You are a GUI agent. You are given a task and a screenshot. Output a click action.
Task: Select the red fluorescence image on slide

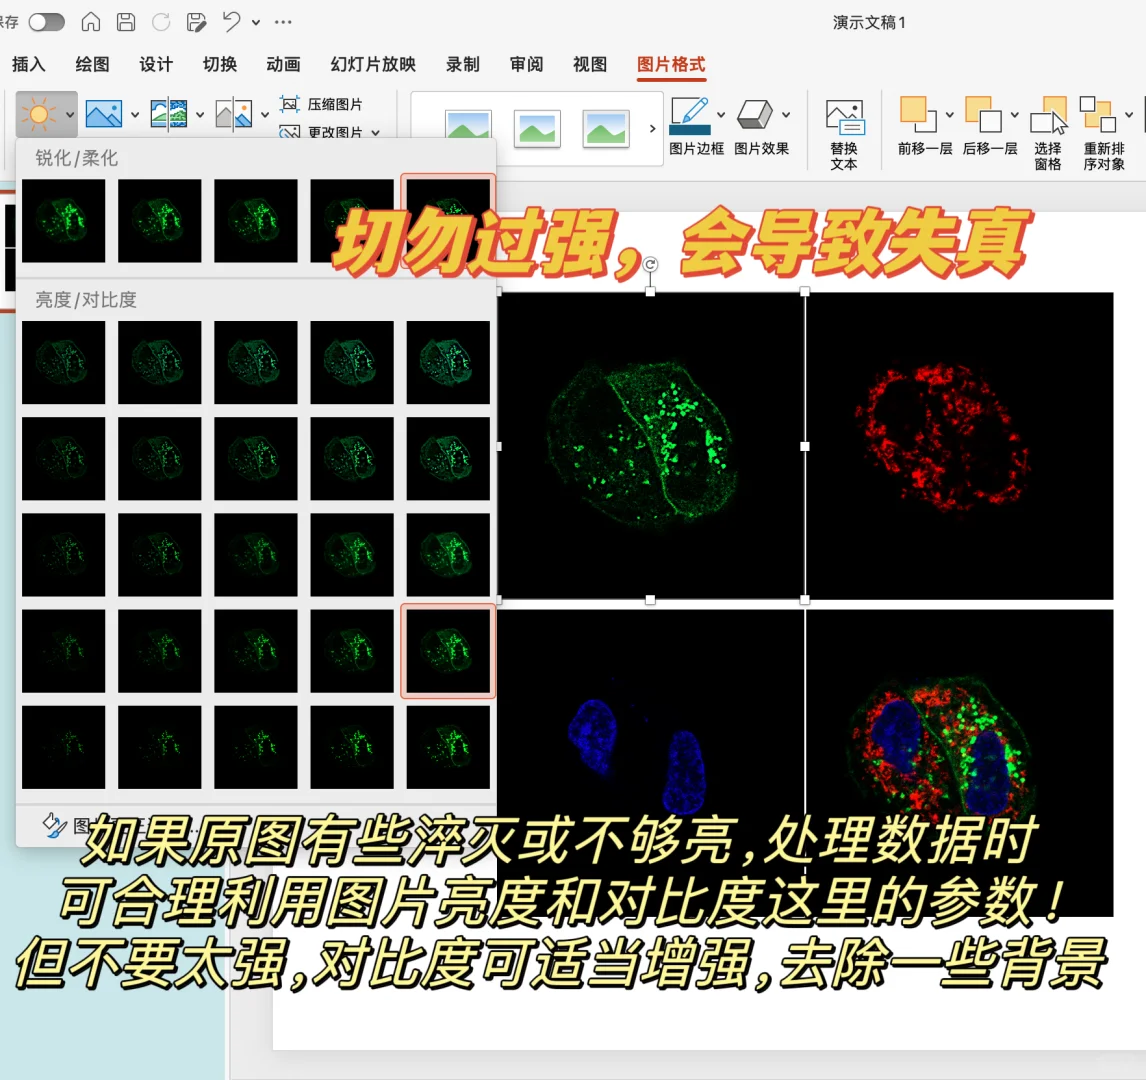(x=960, y=446)
